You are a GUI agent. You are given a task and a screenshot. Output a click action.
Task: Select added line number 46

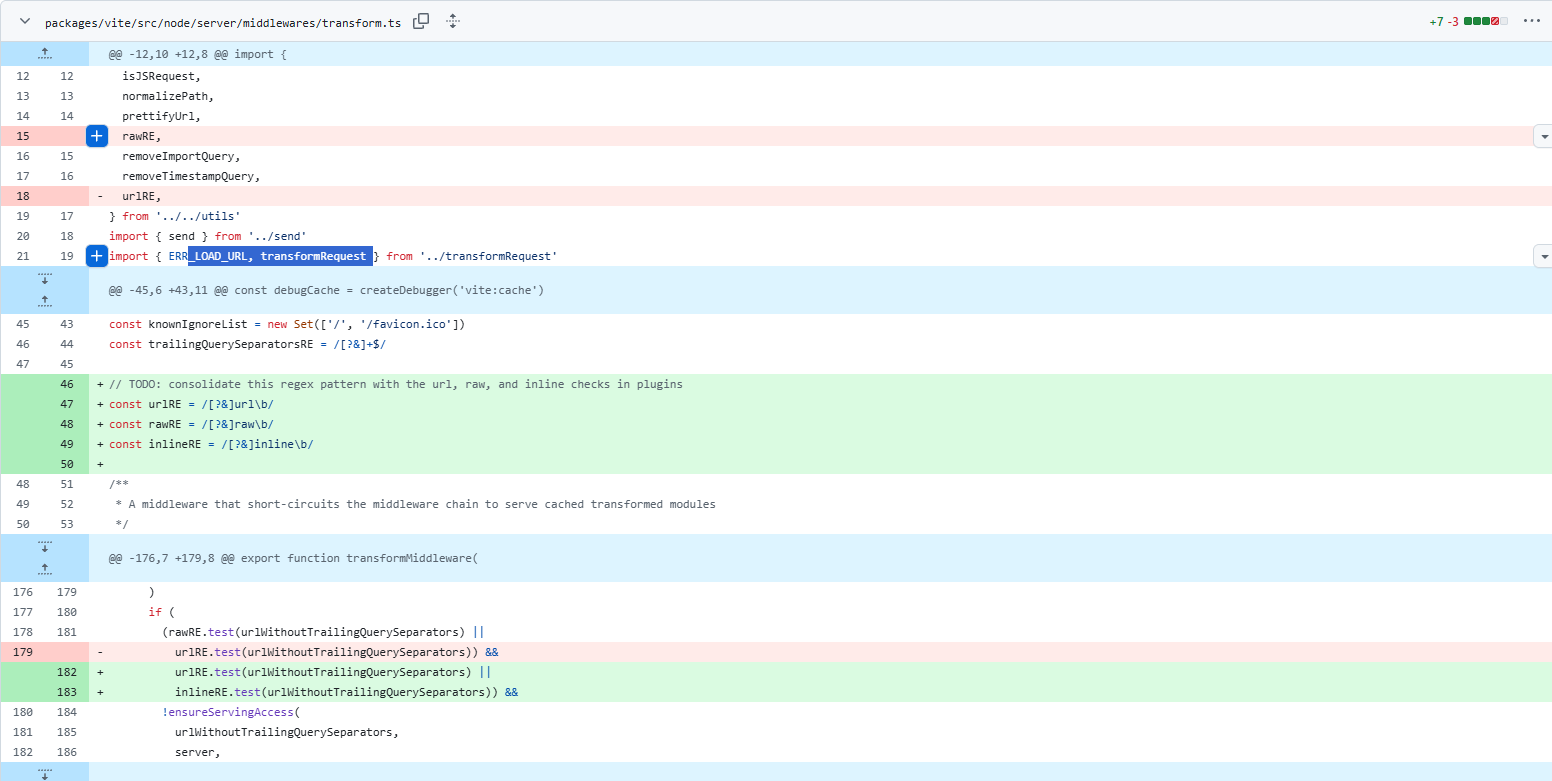[67, 384]
